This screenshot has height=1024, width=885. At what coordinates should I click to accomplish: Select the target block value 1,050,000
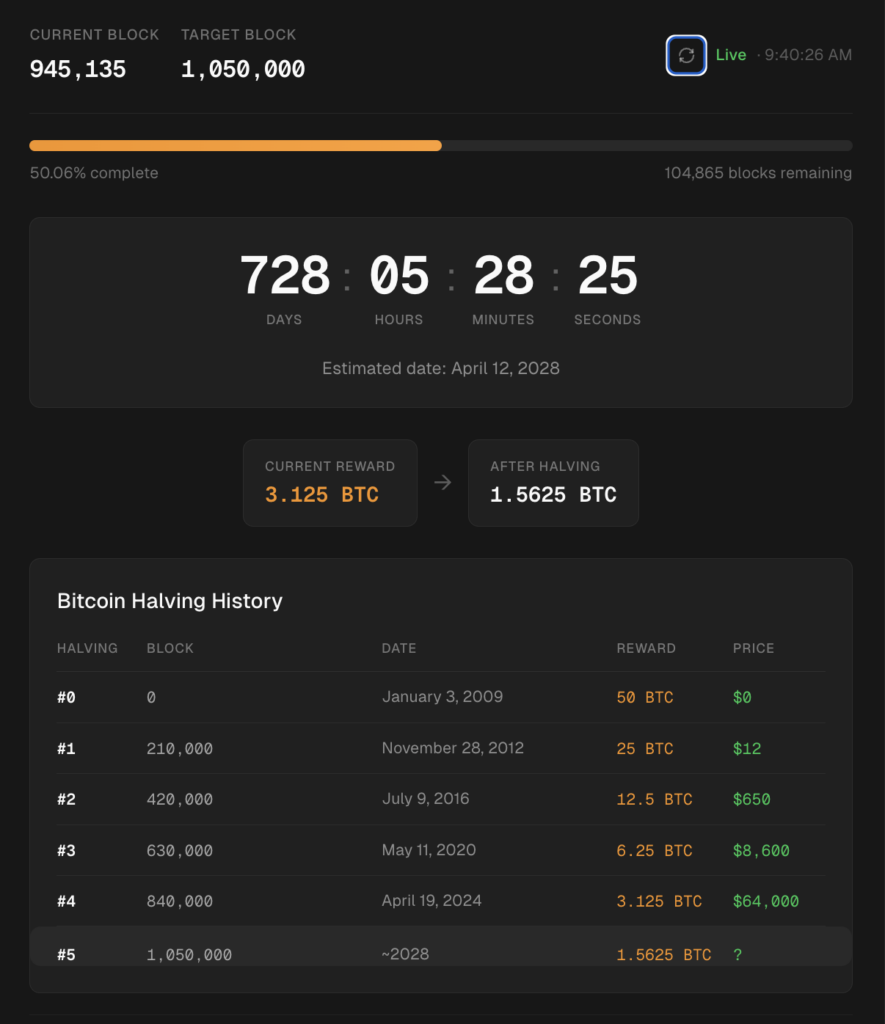[x=242, y=69]
